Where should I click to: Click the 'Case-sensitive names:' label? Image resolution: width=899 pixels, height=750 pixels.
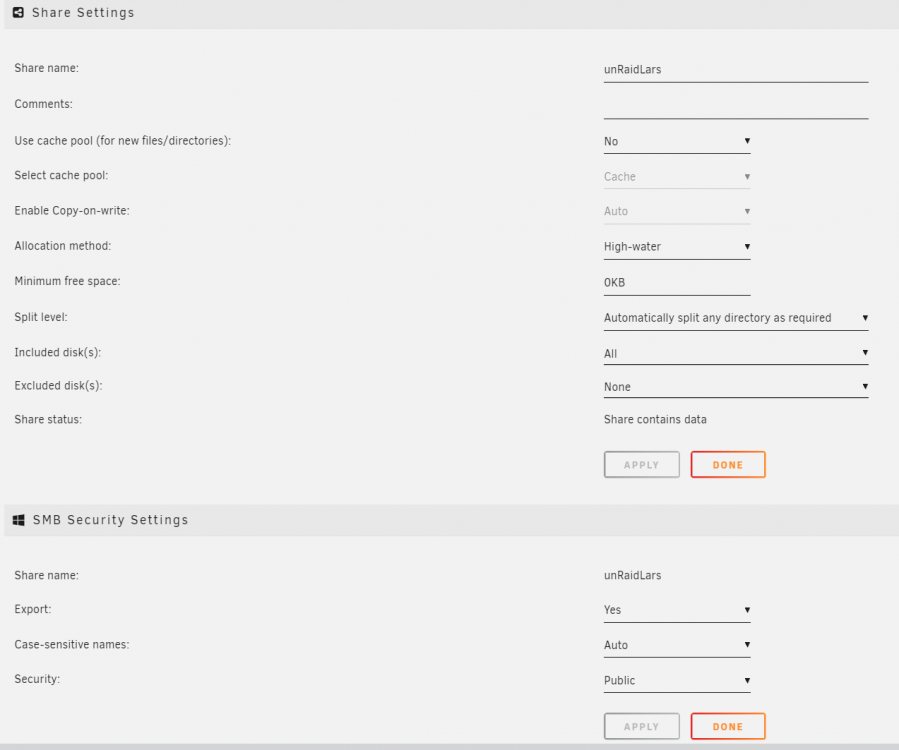(x=72, y=644)
